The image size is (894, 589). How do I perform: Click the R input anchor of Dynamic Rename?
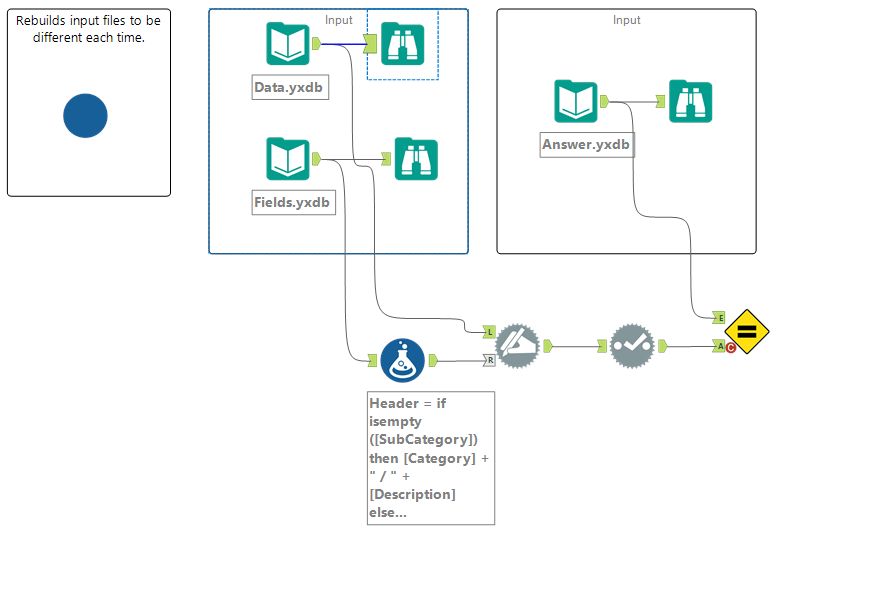[489, 360]
